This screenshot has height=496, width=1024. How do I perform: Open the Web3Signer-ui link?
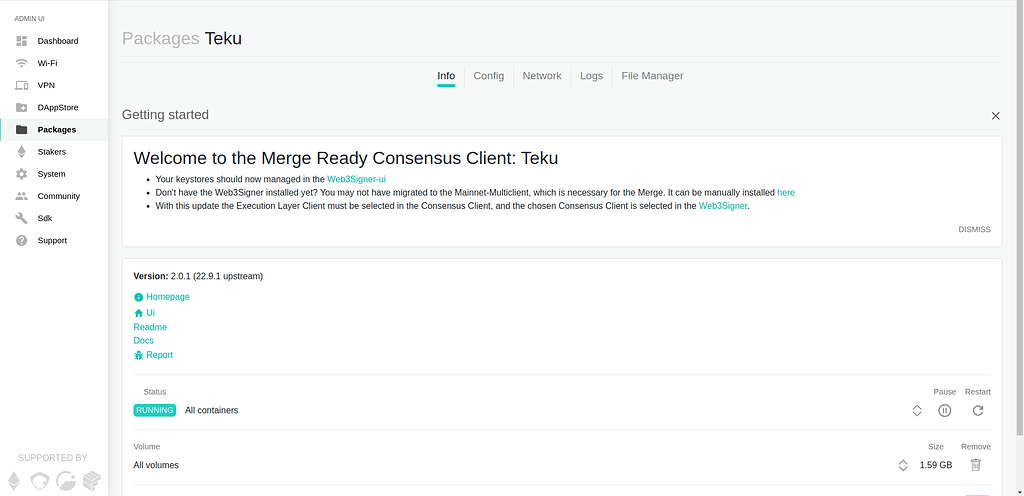pos(356,179)
